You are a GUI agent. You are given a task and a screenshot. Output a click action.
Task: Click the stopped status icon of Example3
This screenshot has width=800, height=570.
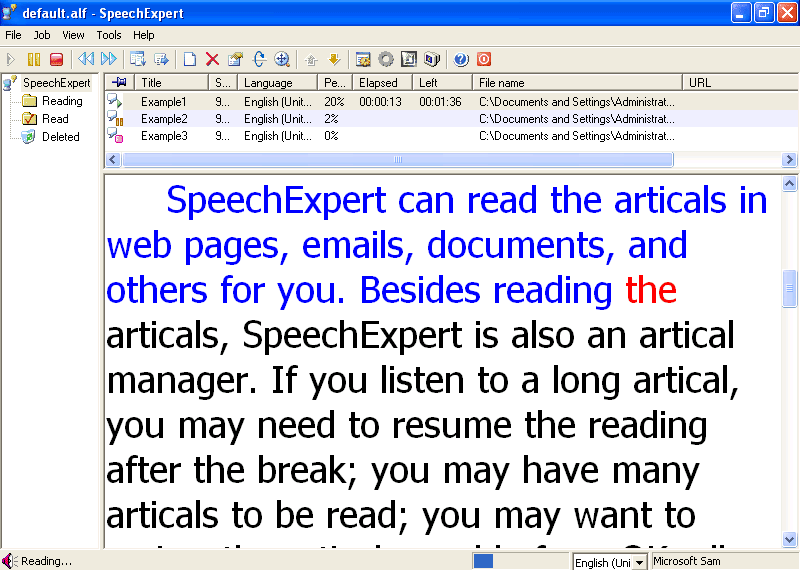coord(115,135)
